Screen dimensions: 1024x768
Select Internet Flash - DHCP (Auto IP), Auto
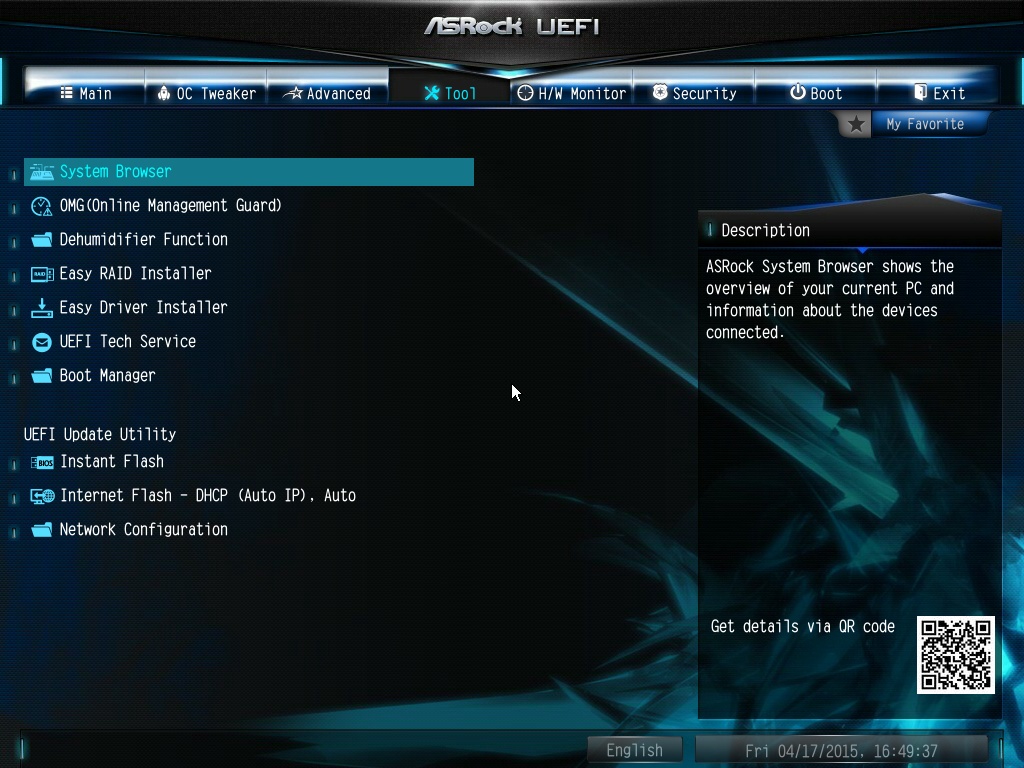208,496
